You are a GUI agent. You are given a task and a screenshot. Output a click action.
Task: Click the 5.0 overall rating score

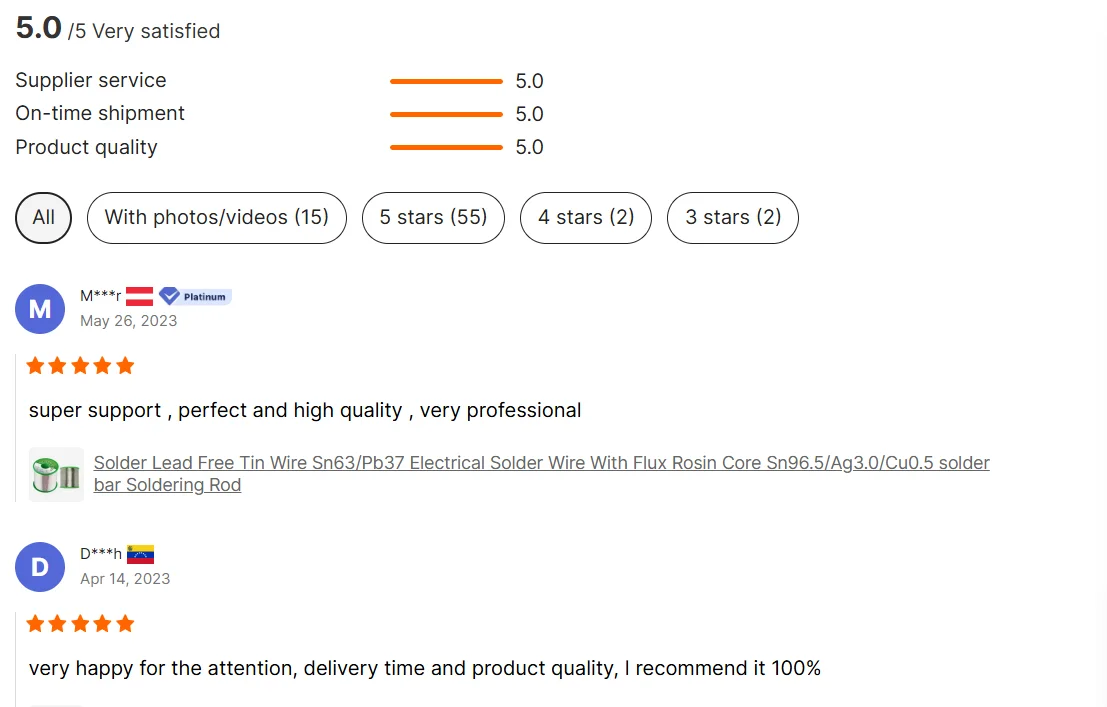39,28
